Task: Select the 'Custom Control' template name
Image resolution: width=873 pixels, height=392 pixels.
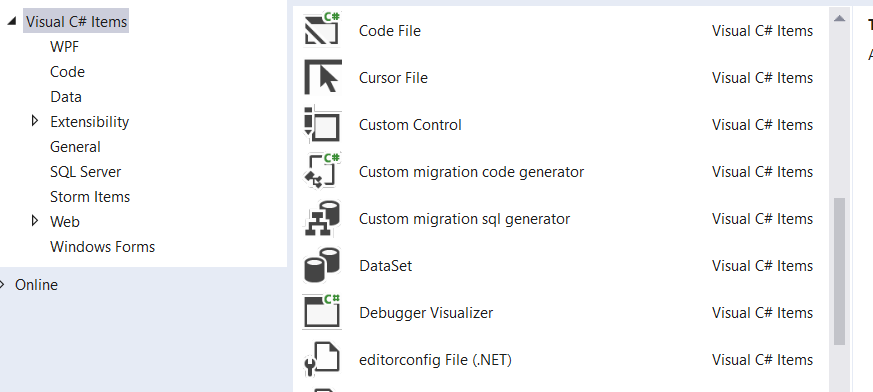Action: click(410, 125)
